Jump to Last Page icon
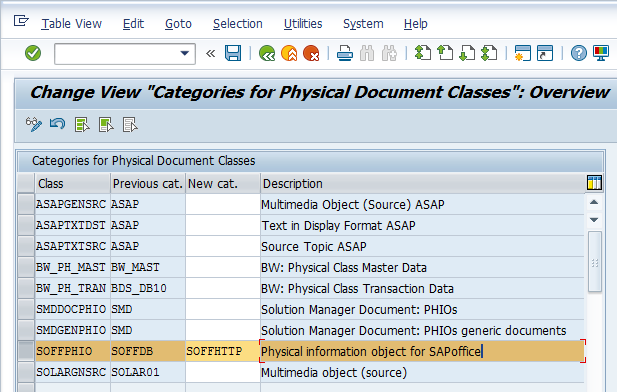 click(x=489, y=53)
